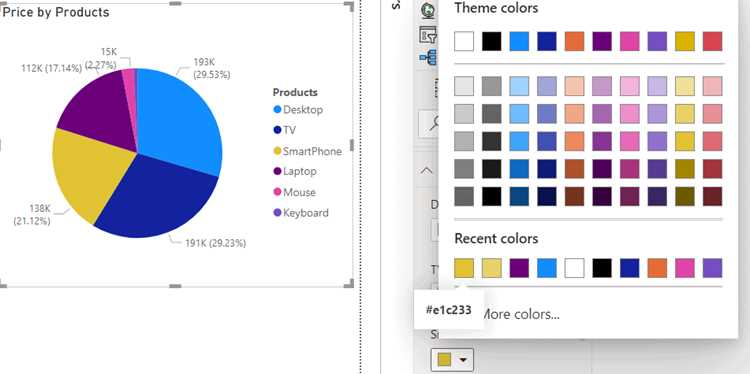Select orange in Recent colors

pyautogui.click(x=657, y=268)
